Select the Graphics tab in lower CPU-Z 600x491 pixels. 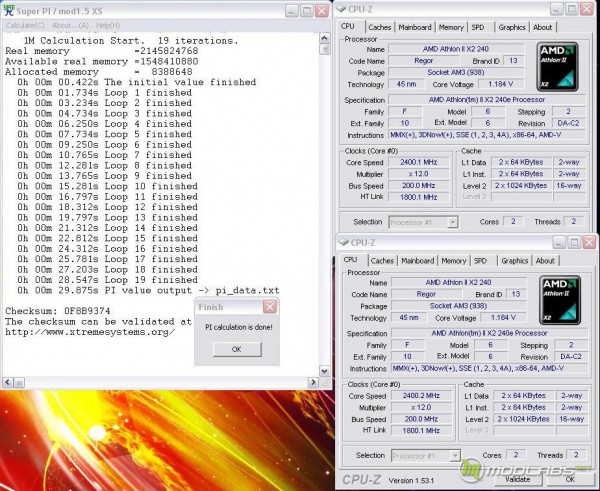[514, 261]
